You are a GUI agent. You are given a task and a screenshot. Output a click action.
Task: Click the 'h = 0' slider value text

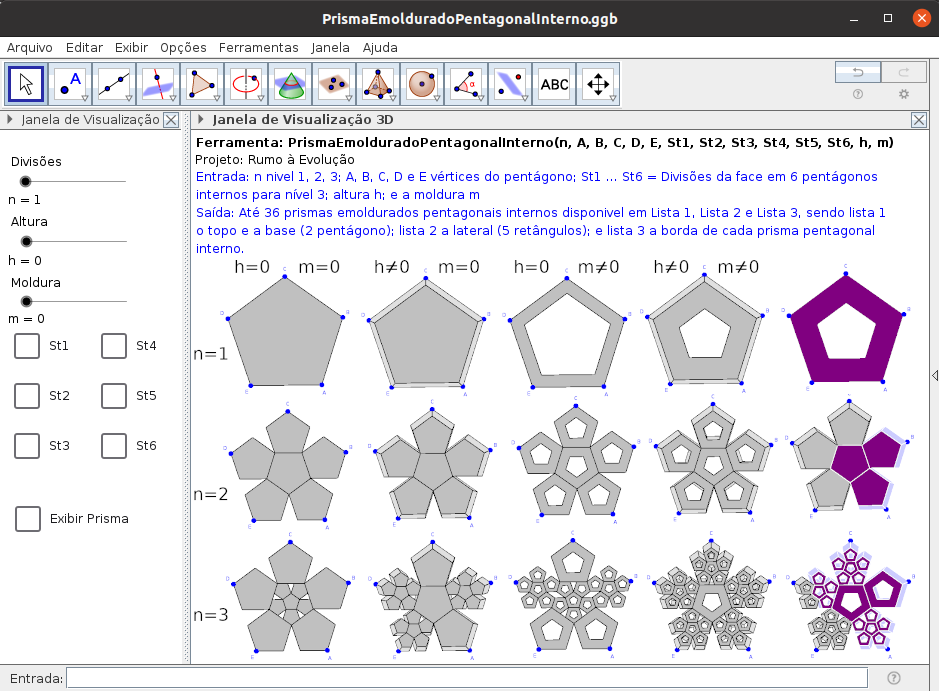[25, 260]
